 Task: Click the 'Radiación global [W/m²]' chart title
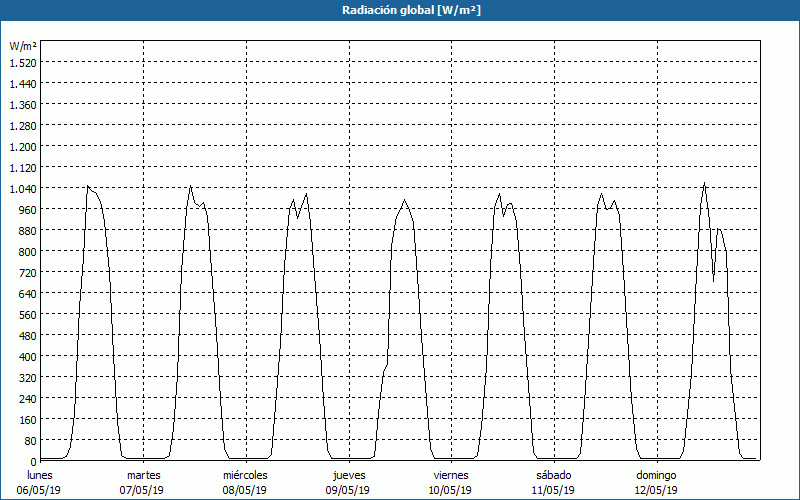411,10
